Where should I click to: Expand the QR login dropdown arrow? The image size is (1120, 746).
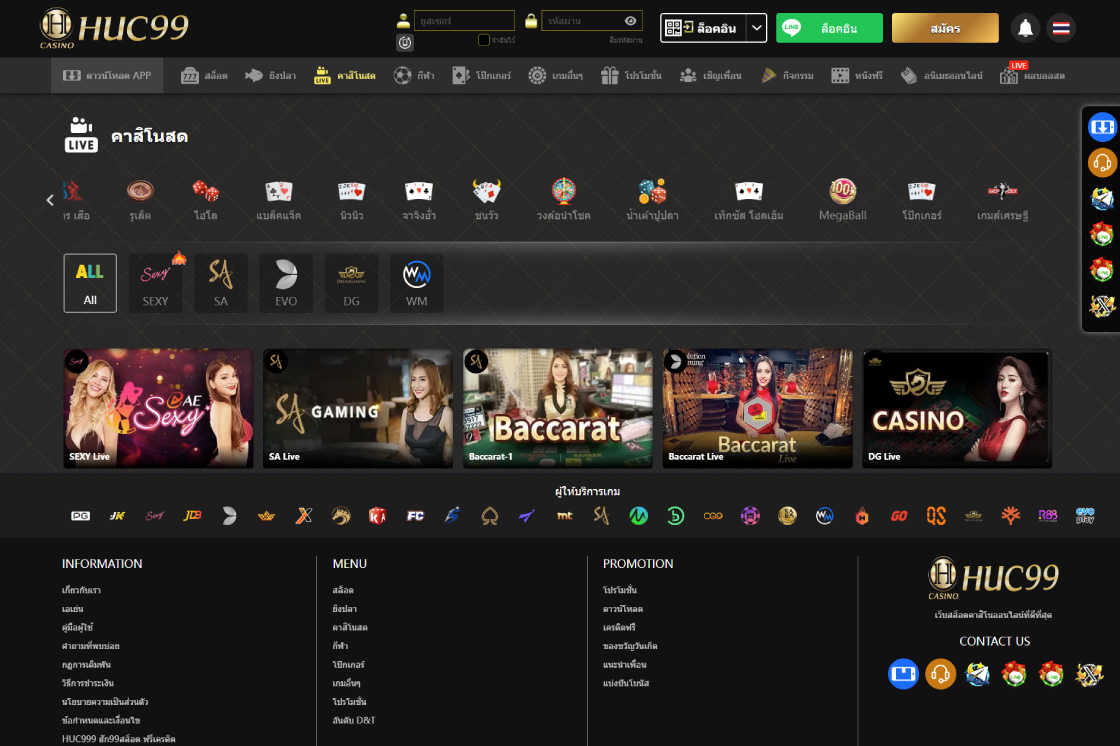(756, 29)
